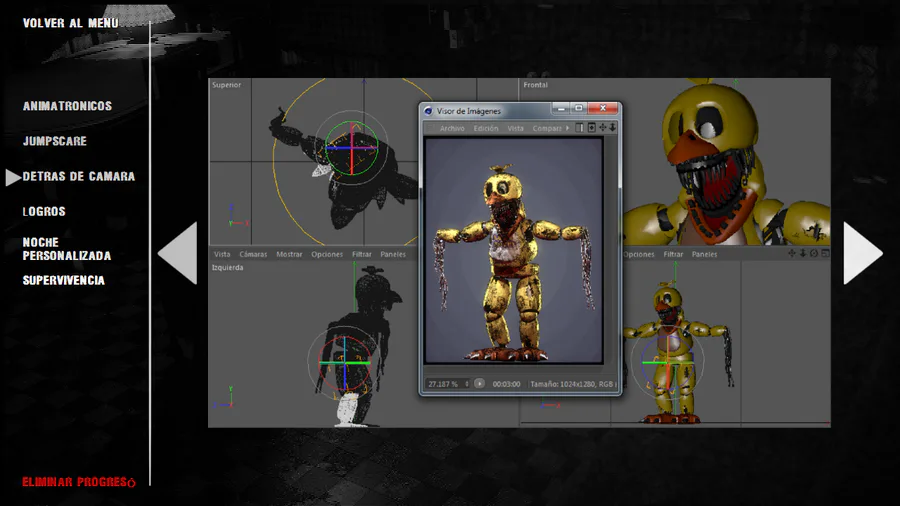Viewport: 900px width, 506px height.
Task: Open left Paneles menu under Superior viewport
Action: point(393,254)
